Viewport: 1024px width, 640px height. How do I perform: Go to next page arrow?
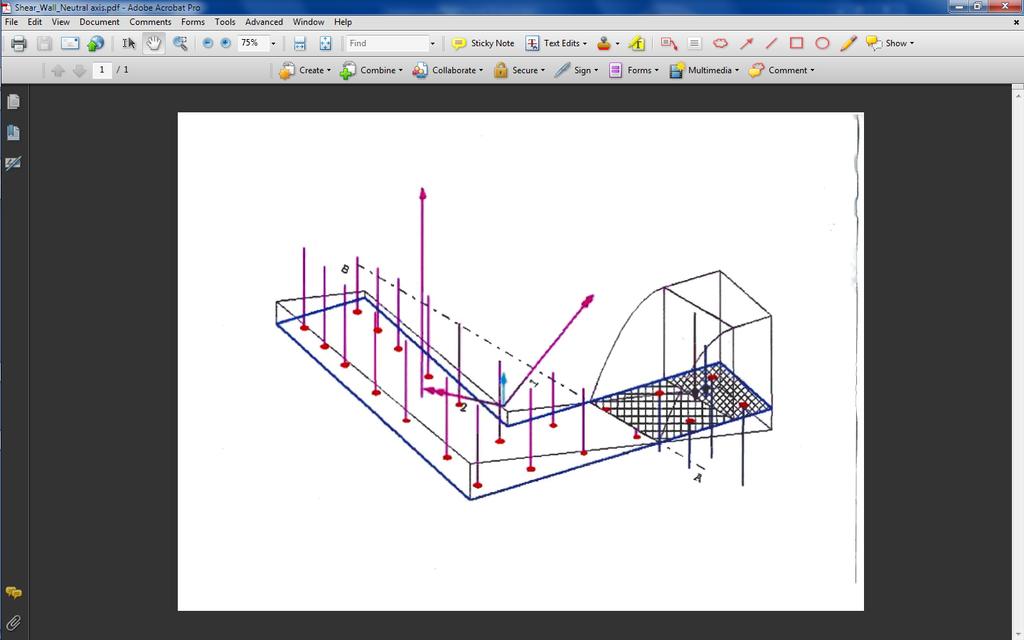coord(80,71)
